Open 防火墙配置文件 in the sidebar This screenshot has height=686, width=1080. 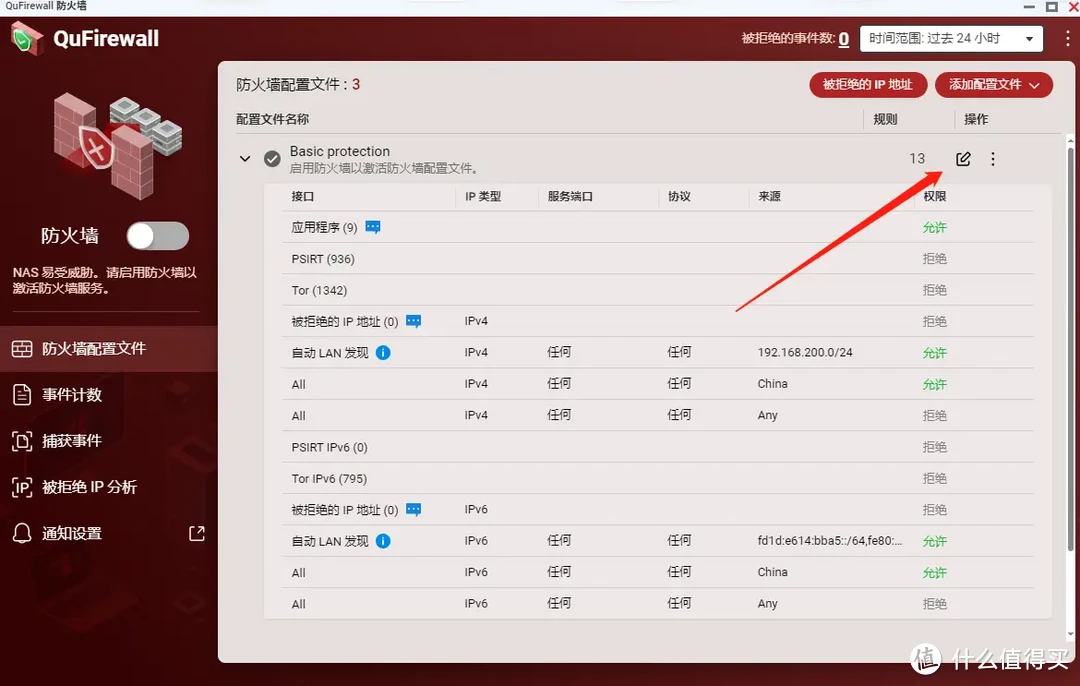109,349
